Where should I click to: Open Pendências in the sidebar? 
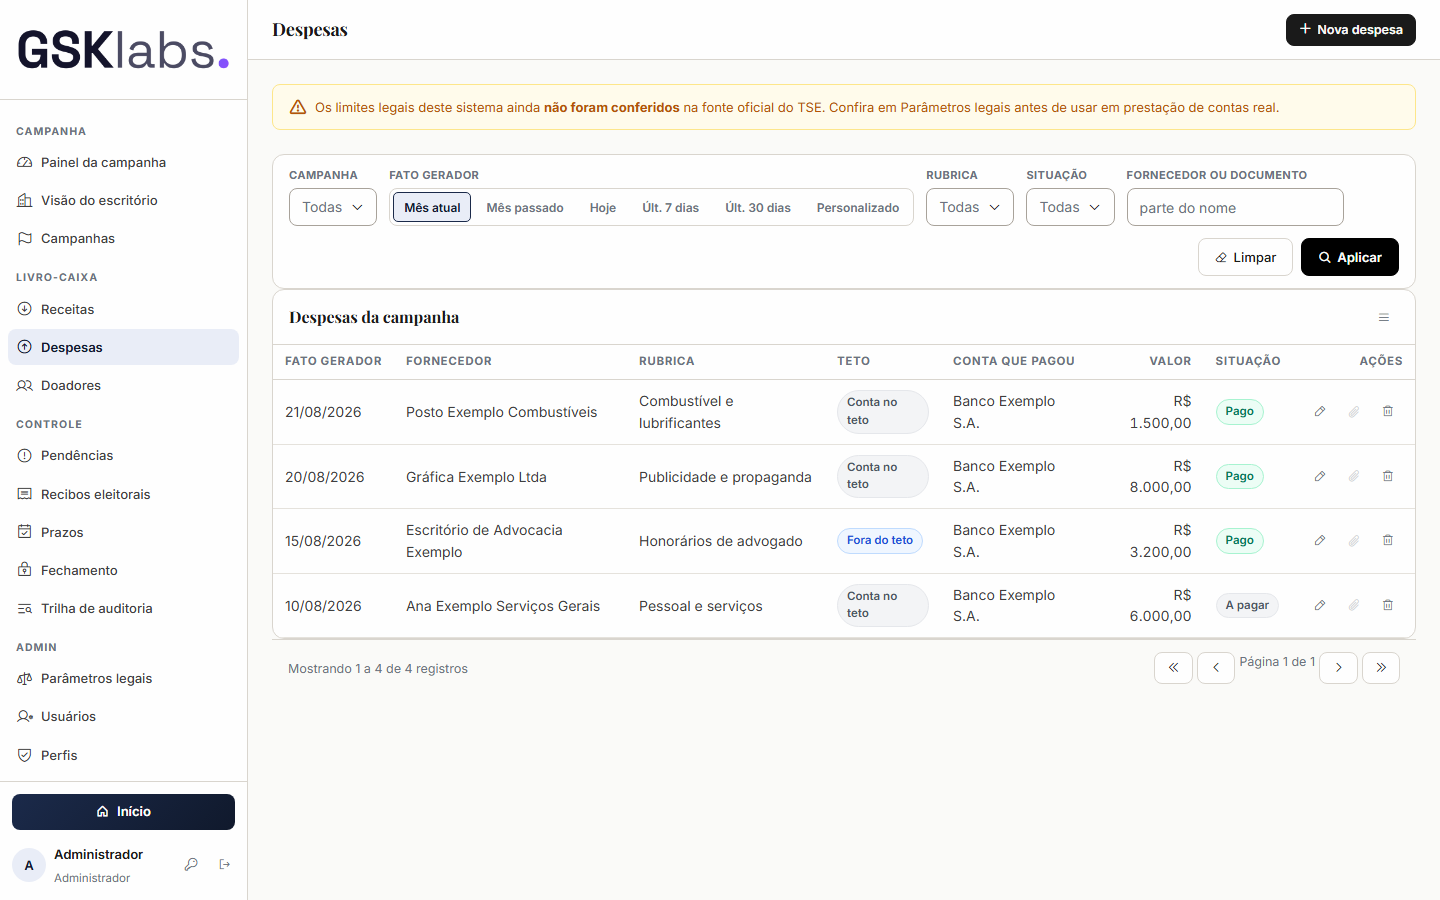coord(123,455)
